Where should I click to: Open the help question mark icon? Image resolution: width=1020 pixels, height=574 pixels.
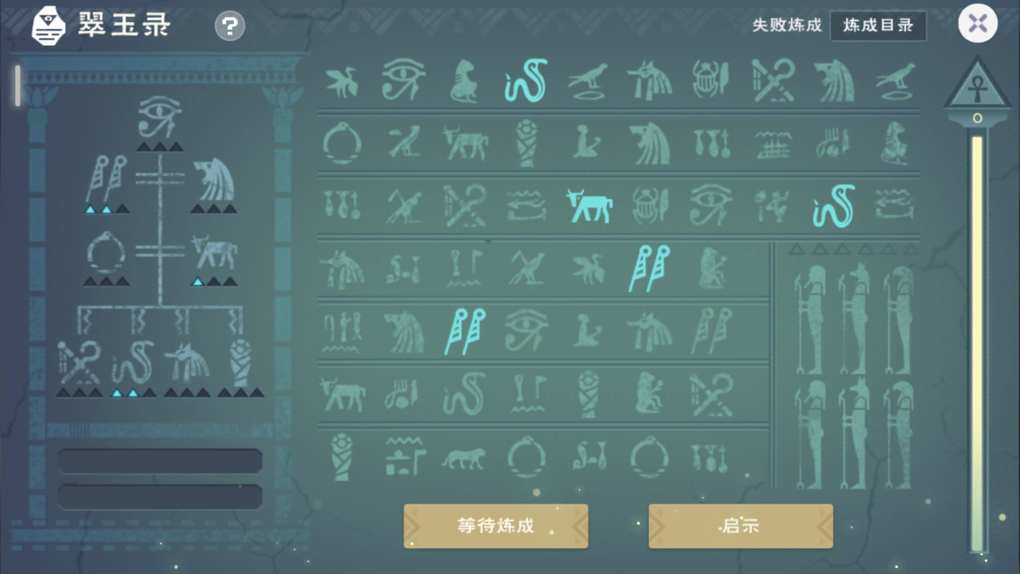[230, 27]
